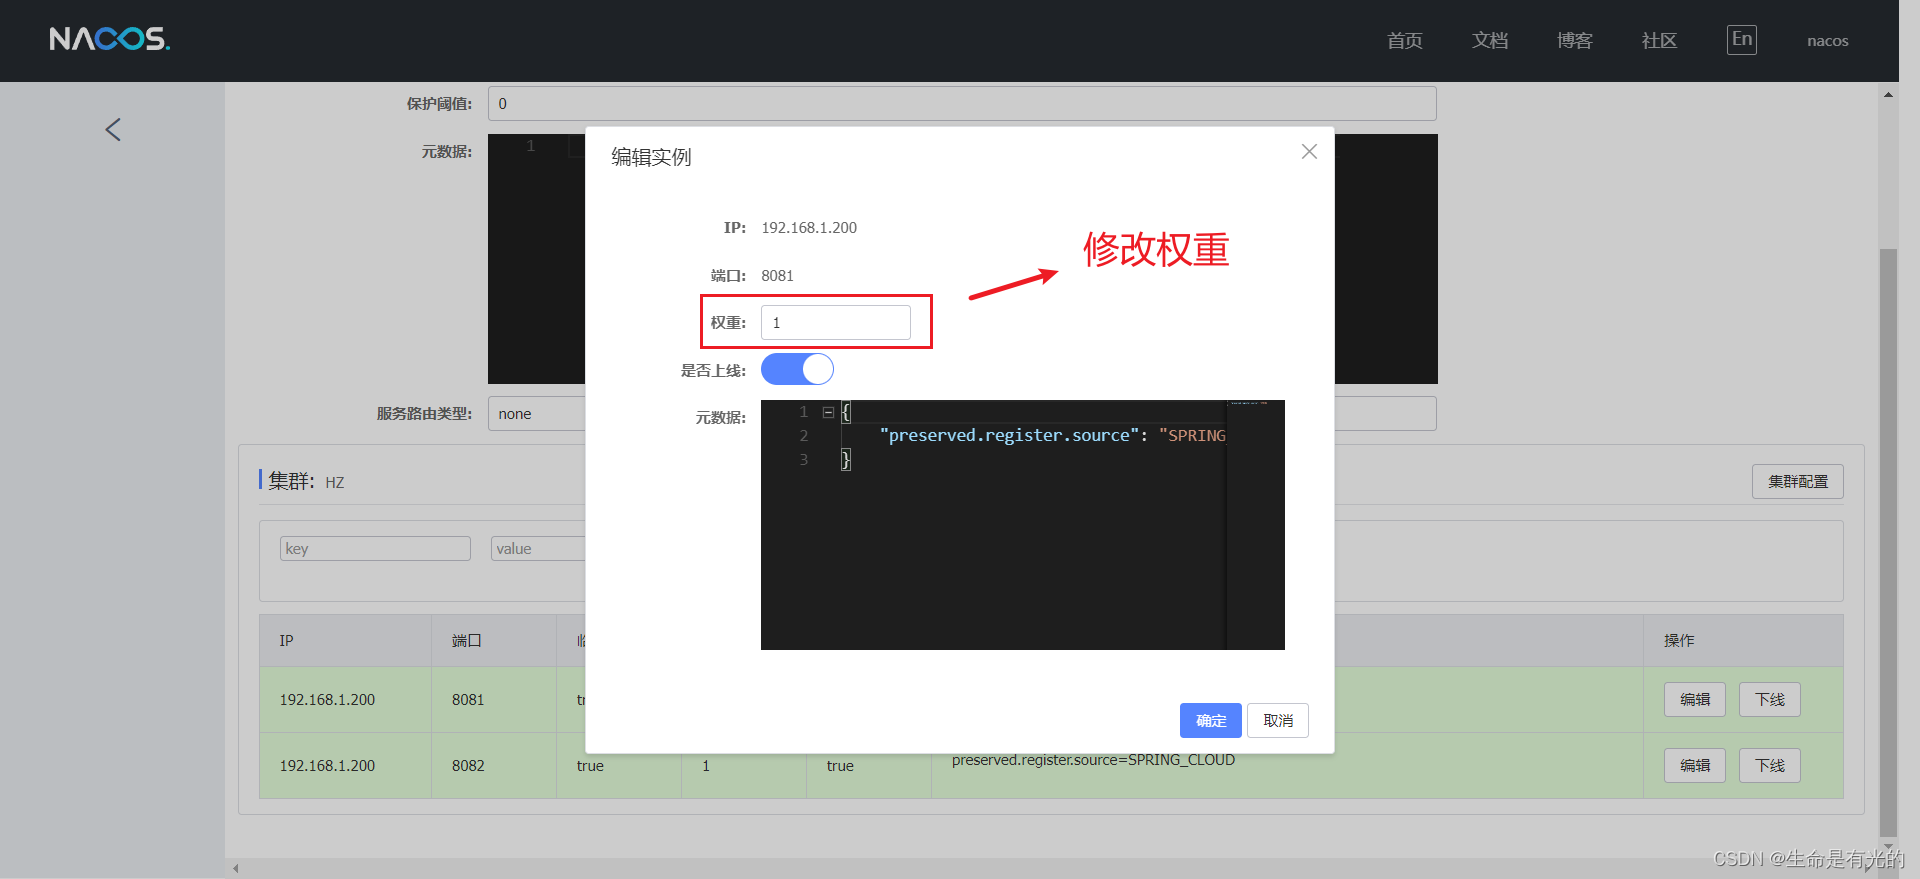Click the Nacos logo

click(110, 39)
